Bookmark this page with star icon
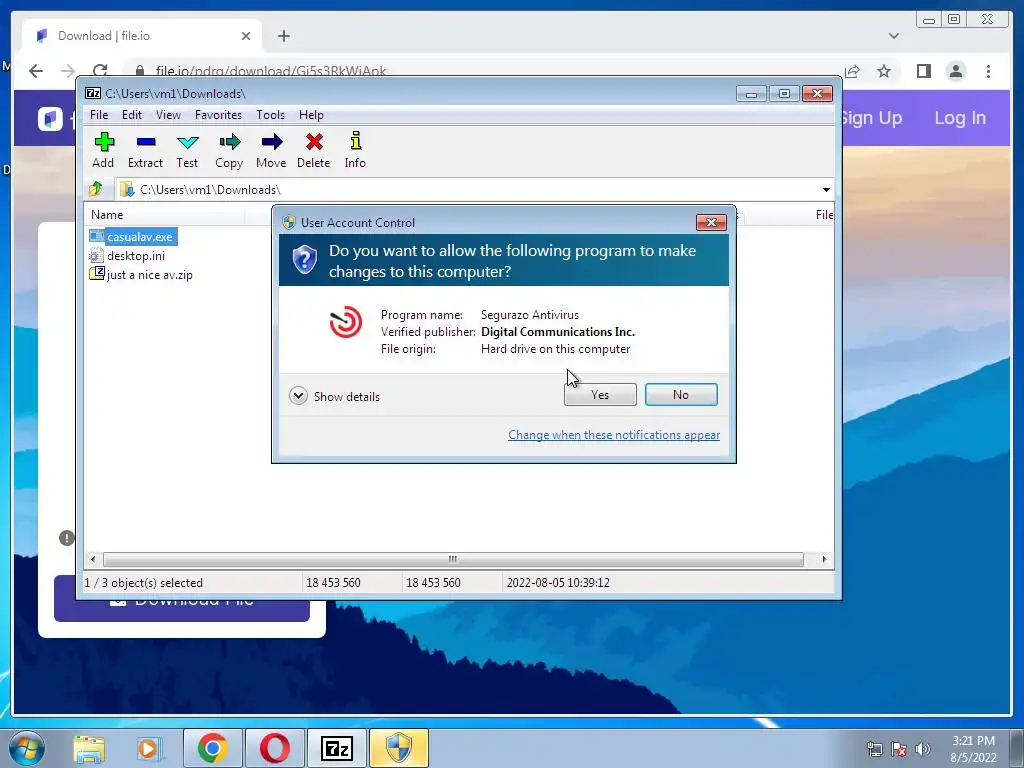 884,71
